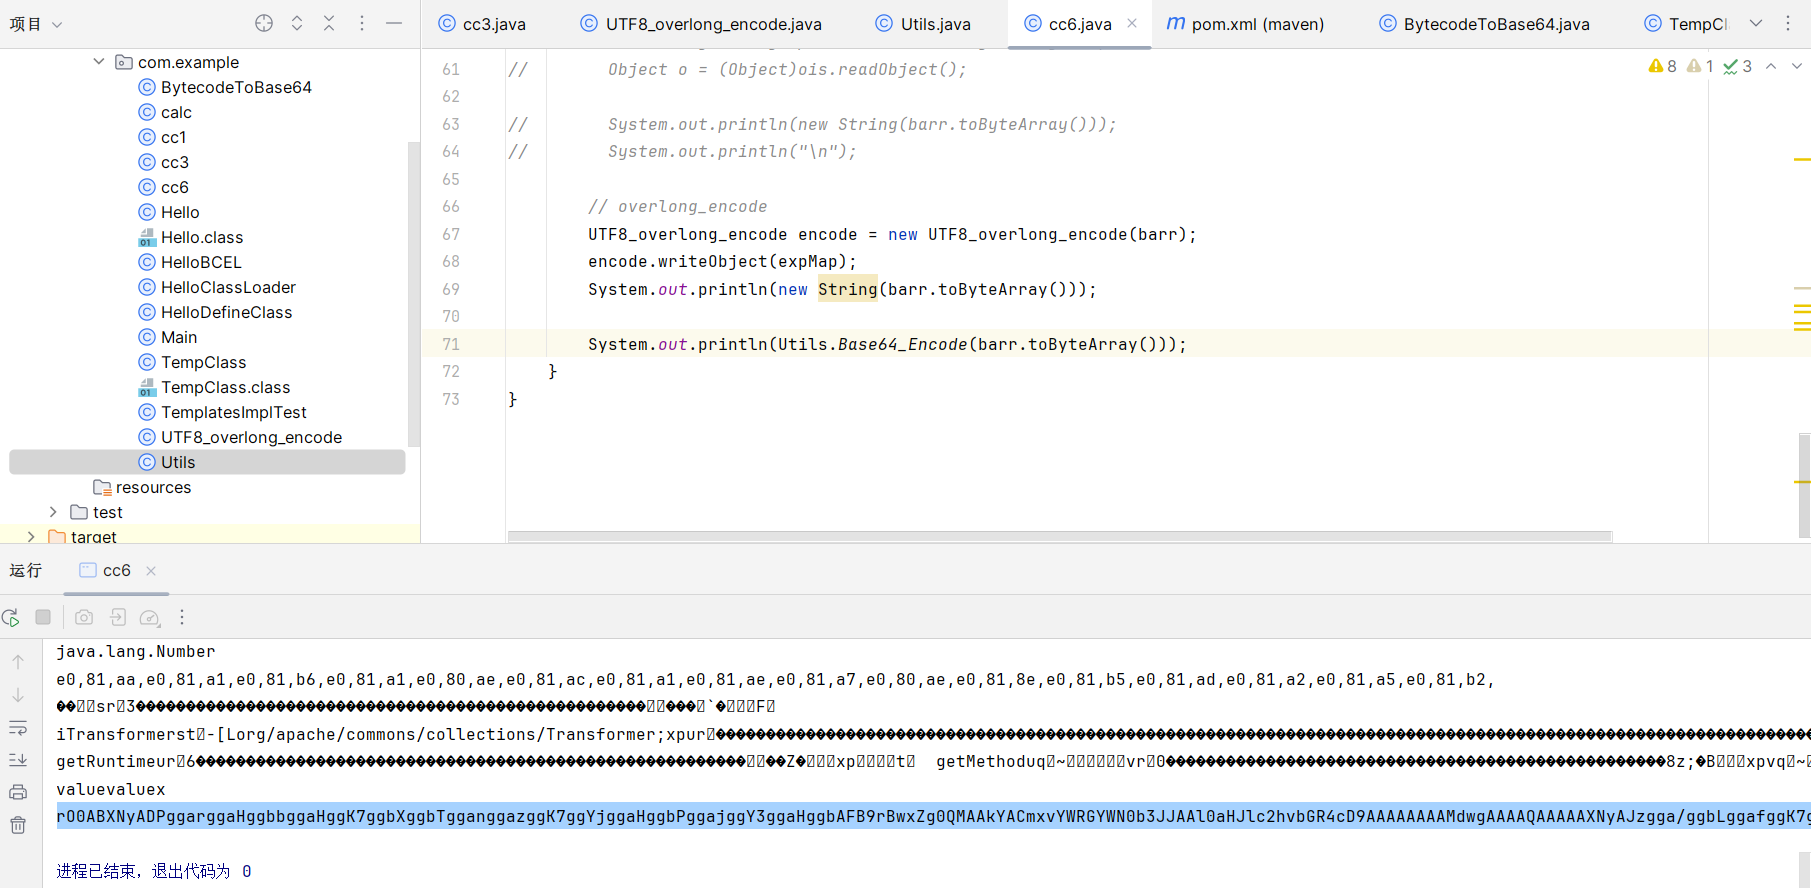Close the cc6.java editor tab
Screen dimensions: 1811x888
click(1132, 23)
